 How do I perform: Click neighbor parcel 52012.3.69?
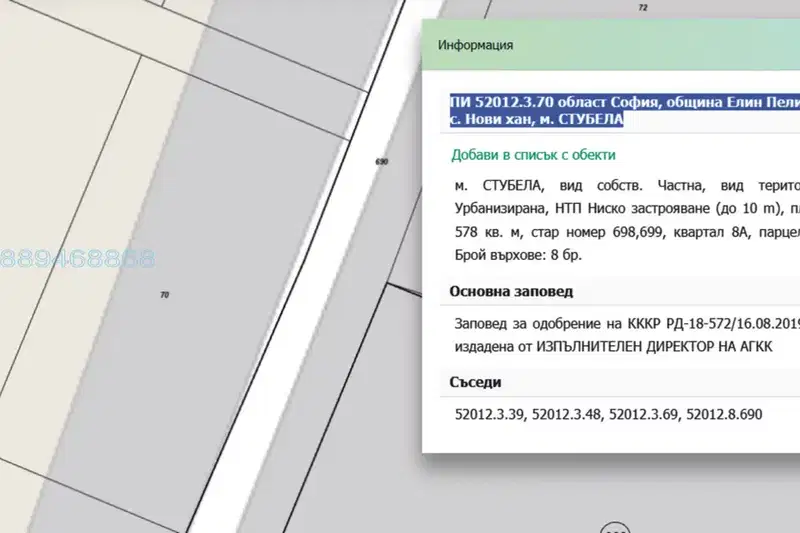pos(643,414)
